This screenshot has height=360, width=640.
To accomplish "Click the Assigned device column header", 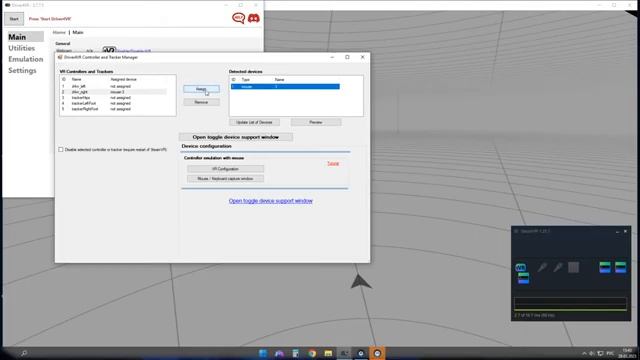I will point(123,80).
